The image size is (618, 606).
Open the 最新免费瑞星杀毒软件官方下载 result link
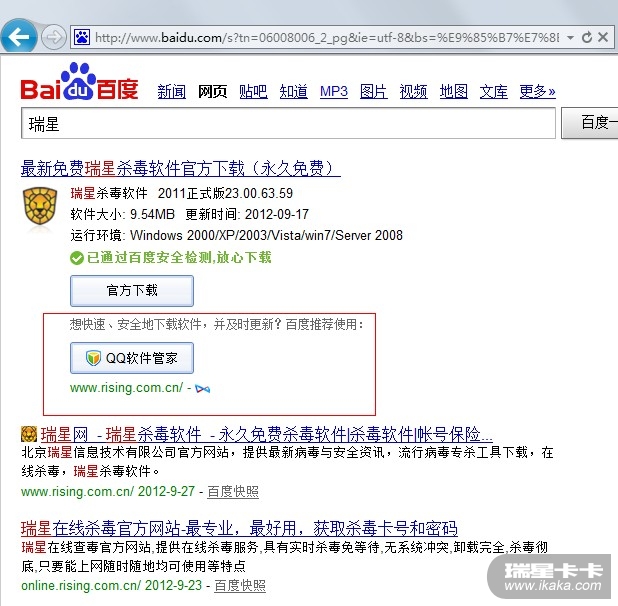click(181, 168)
